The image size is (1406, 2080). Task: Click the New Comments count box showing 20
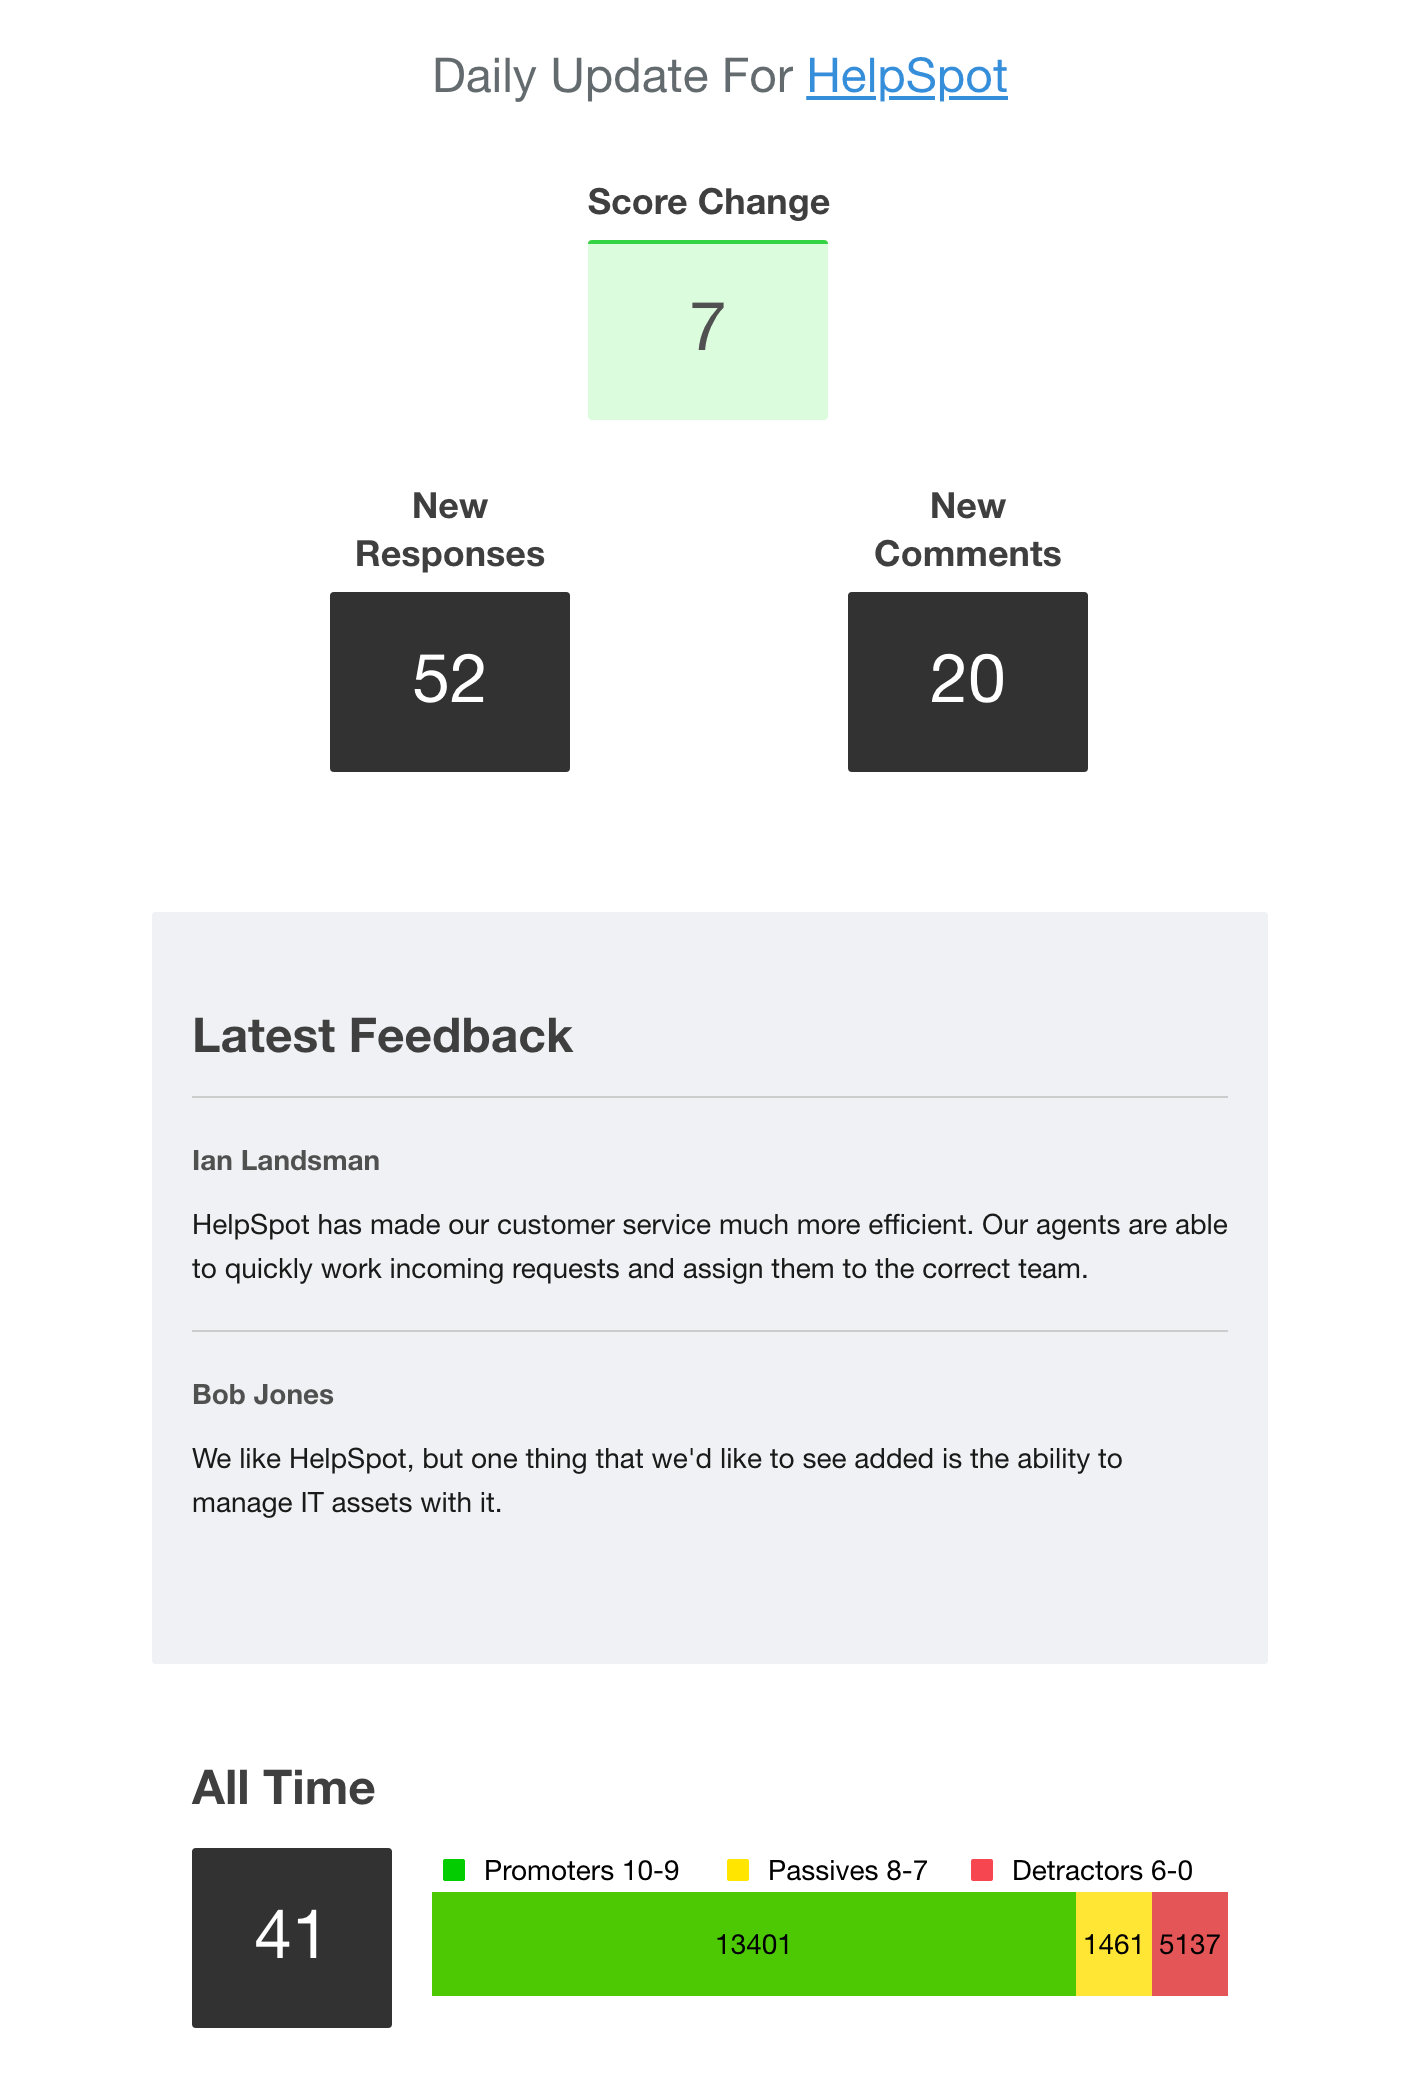[x=967, y=681]
